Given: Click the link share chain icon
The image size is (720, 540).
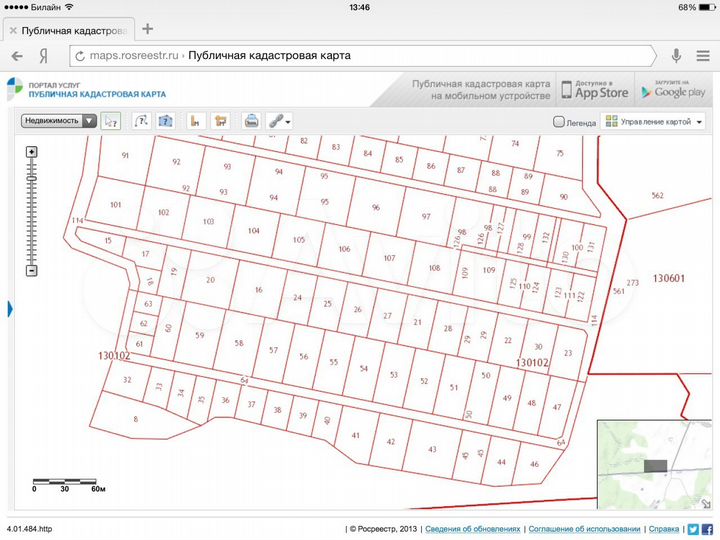Looking at the screenshot, I should click(276, 121).
